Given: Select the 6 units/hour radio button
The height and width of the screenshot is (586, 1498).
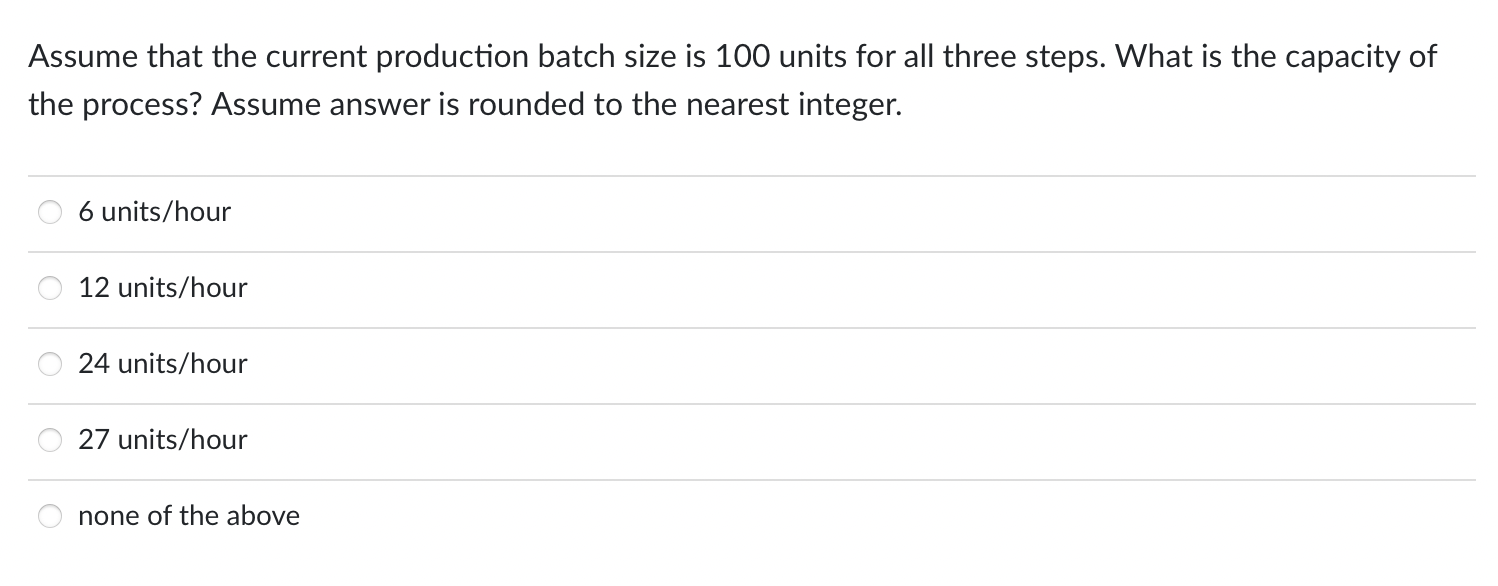Looking at the screenshot, I should 49,211.
